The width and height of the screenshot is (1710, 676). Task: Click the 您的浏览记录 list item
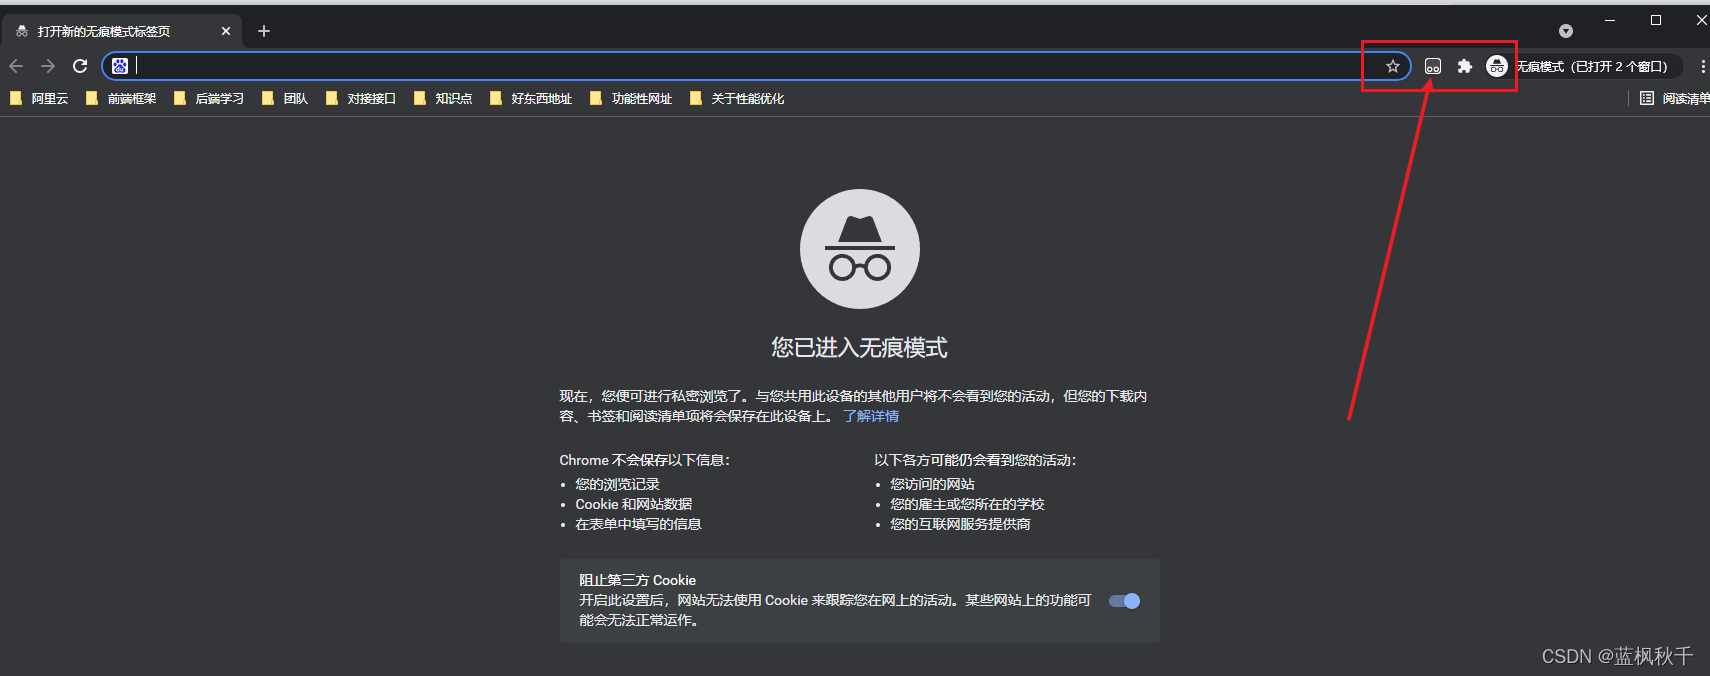pos(617,484)
